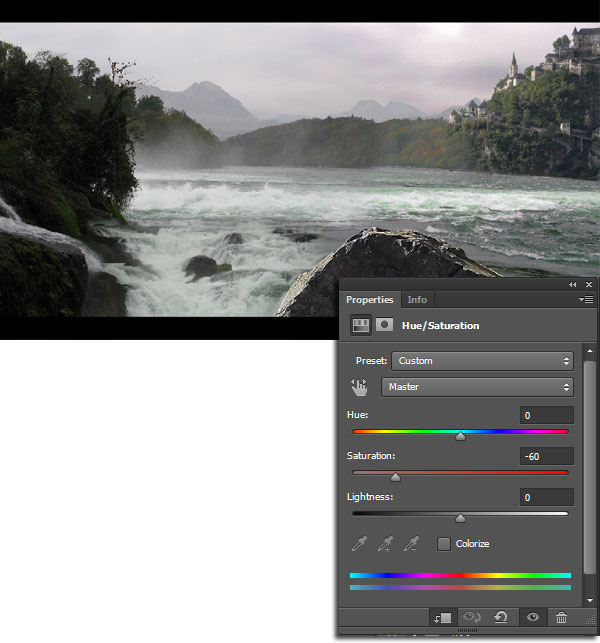Enable the Colorize checkbox
Viewport: 600px width, 643px height.
(444, 544)
